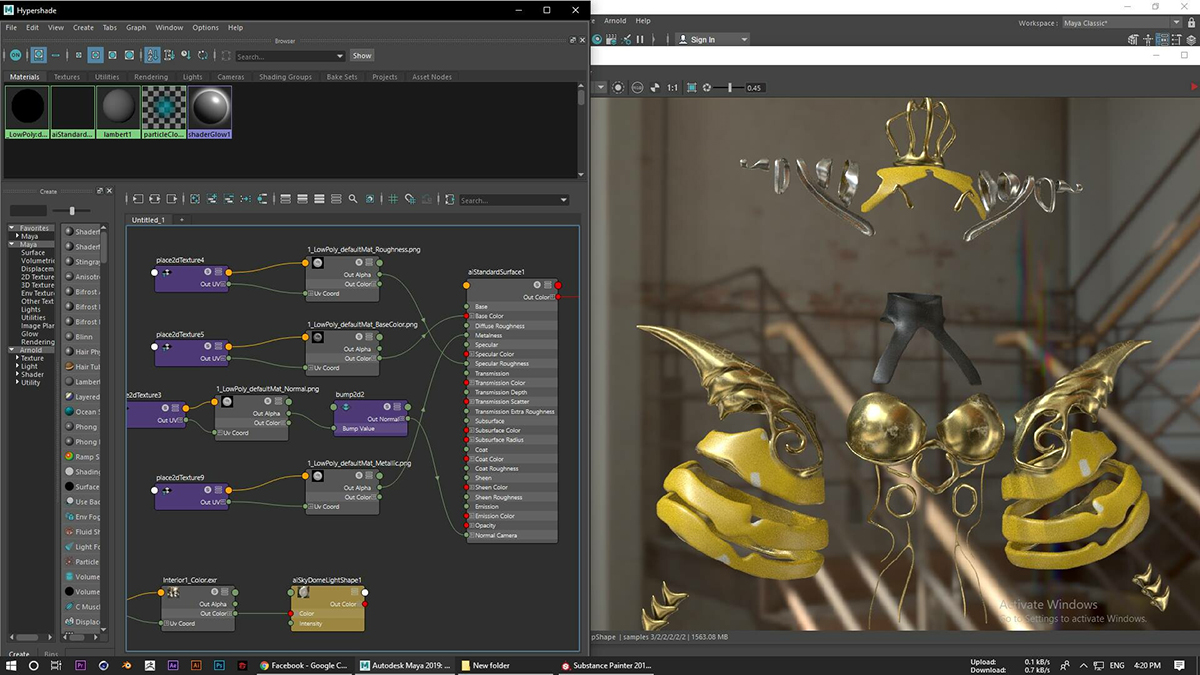Screen dimensions: 1200x675
Task: Expand the Arnold Shader tree item
Action: pyautogui.click(x=17, y=374)
